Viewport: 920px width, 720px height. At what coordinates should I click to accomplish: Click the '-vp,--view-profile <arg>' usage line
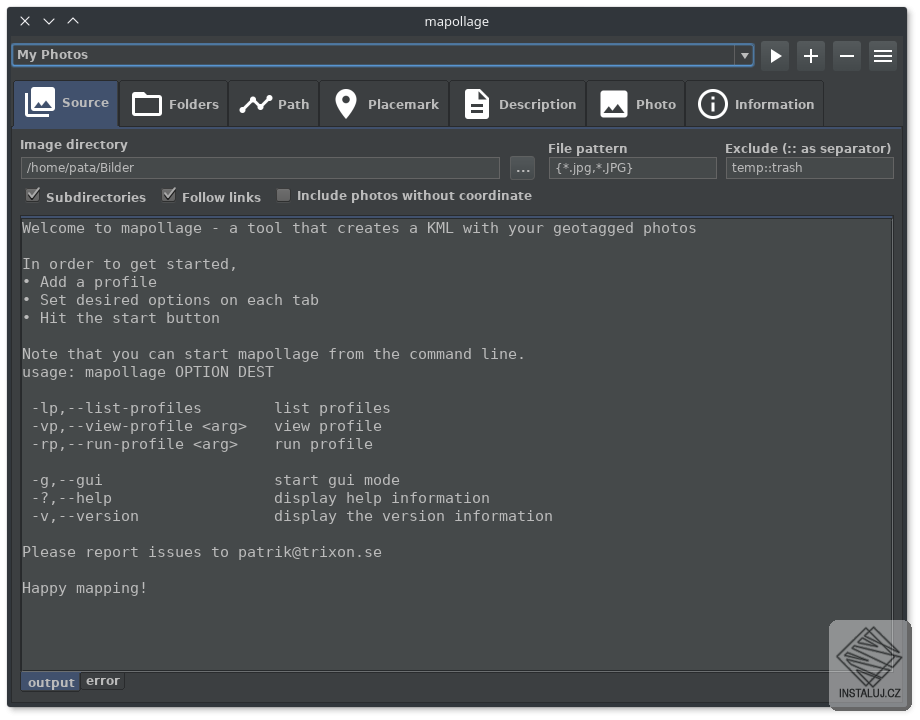point(207,426)
